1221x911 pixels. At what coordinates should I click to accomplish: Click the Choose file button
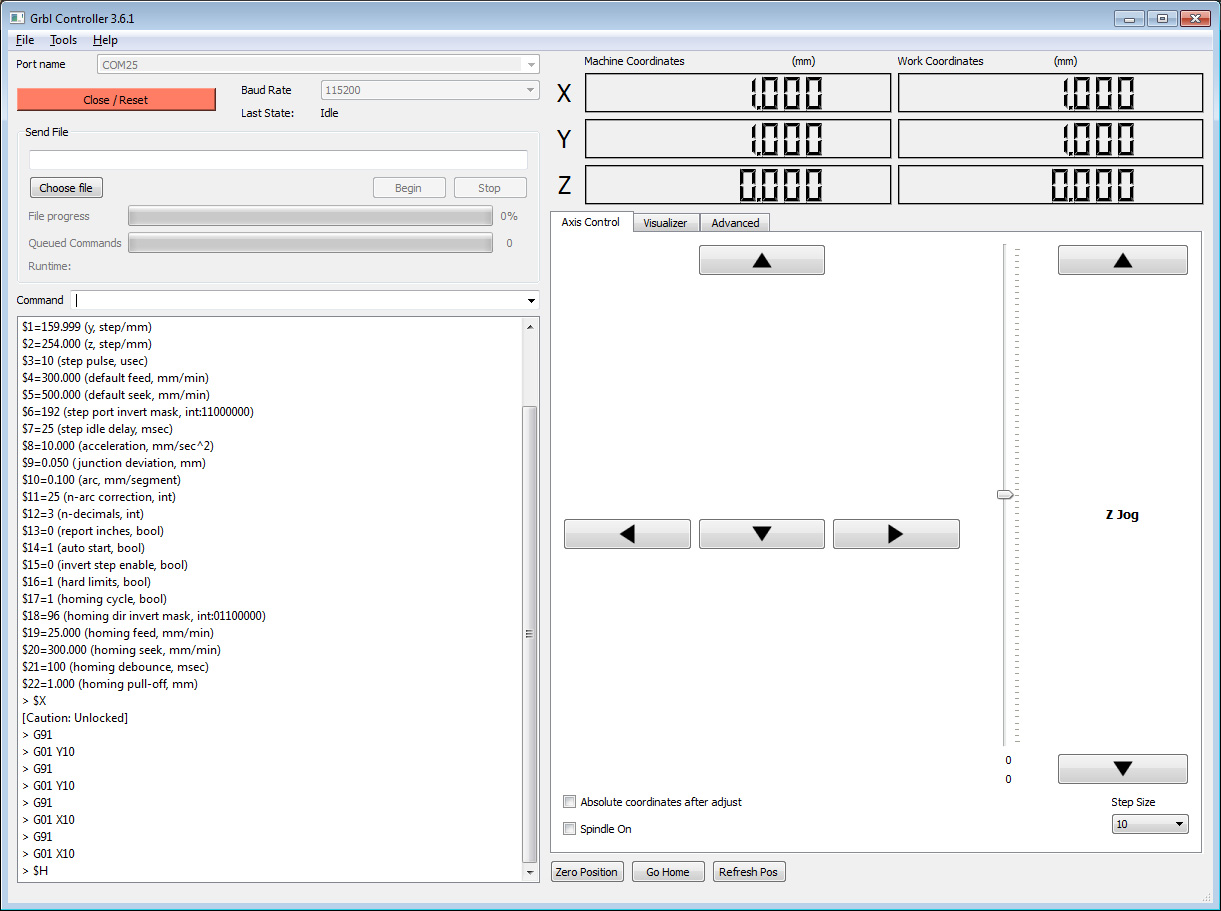click(66, 188)
